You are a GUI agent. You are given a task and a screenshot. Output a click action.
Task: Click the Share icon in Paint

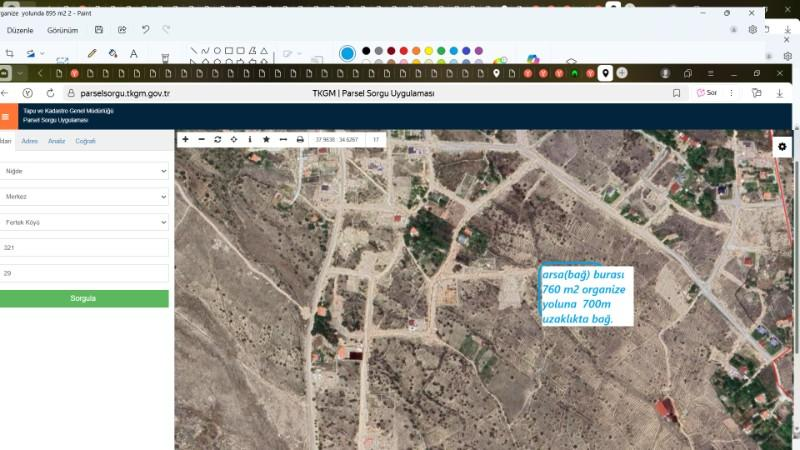[122, 30]
